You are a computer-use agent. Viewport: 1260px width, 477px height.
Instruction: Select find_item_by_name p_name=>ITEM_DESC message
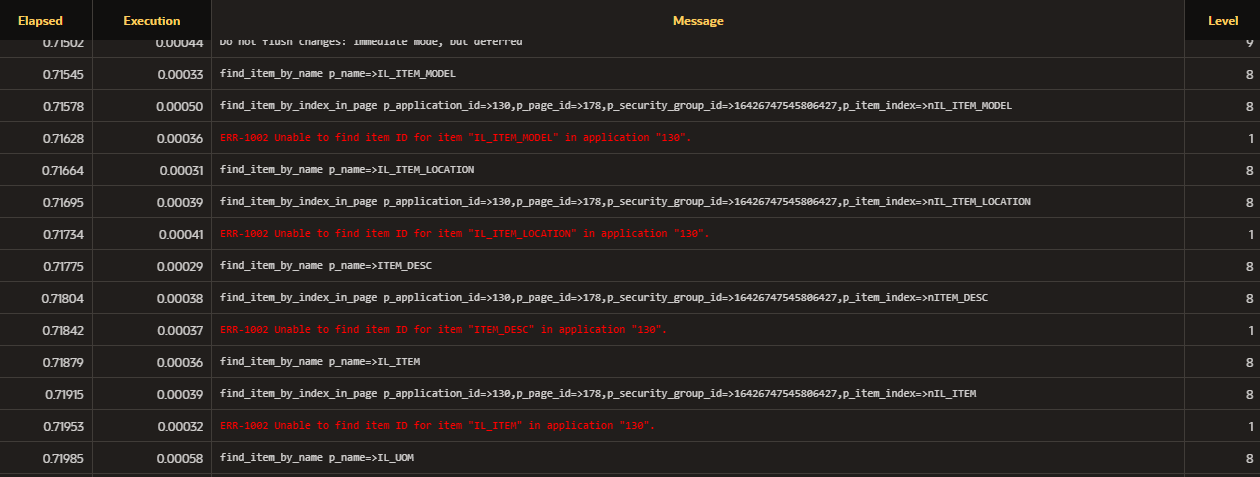point(325,266)
